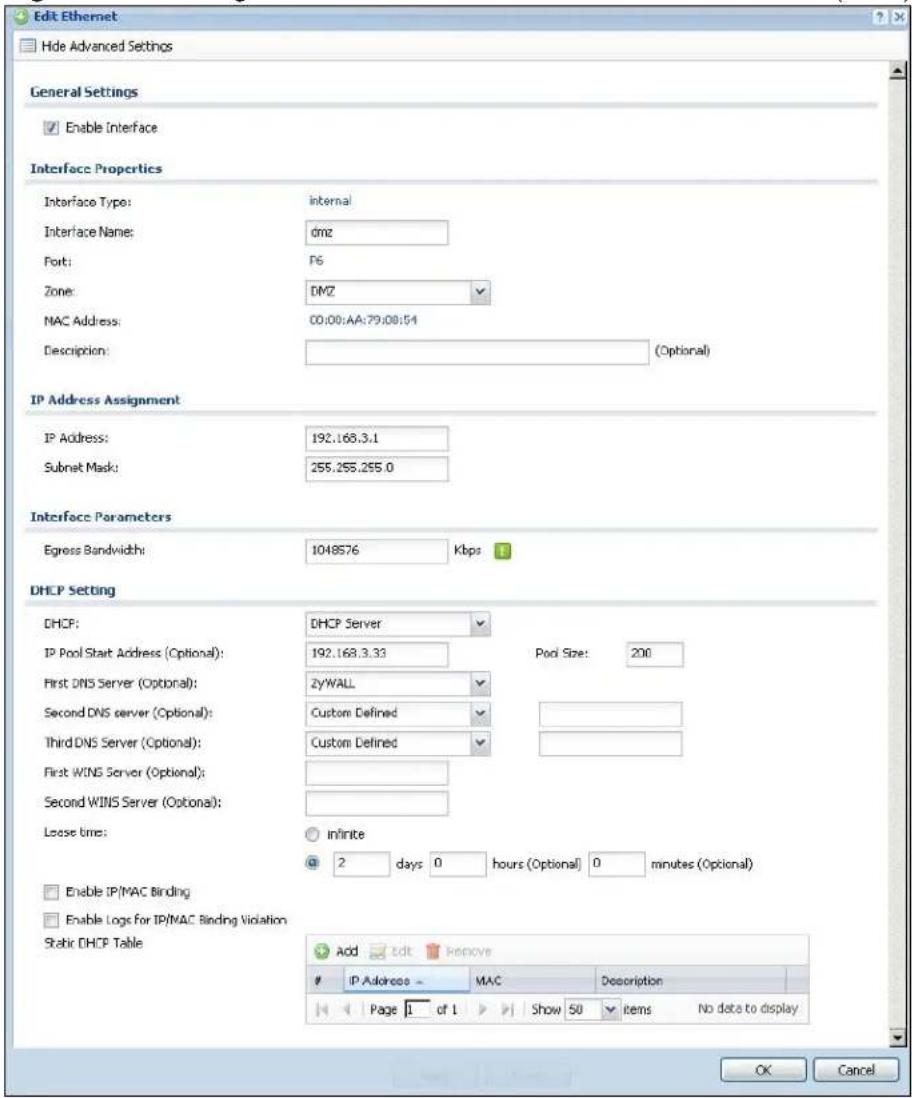Go to last page of DHCP table
Image resolution: width=912 pixels, height=1098 pixels.
pos(508,1010)
